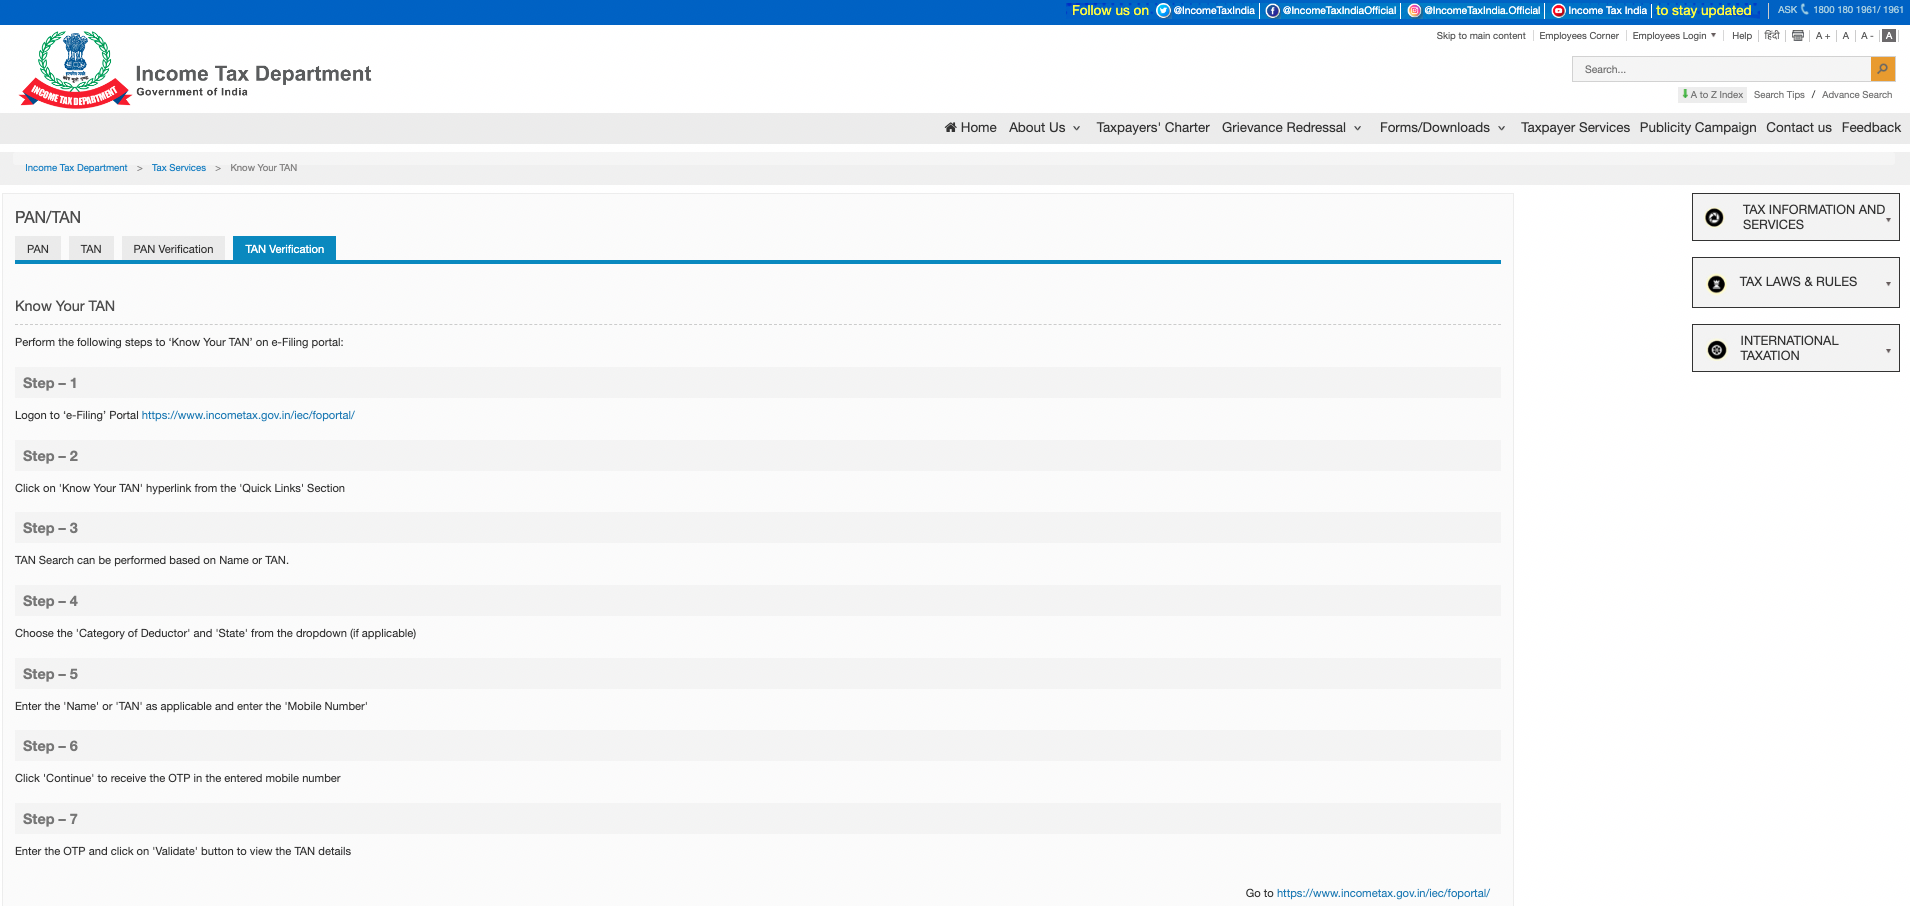
Task: Open Taxpayer Services menu item
Action: tap(1575, 128)
